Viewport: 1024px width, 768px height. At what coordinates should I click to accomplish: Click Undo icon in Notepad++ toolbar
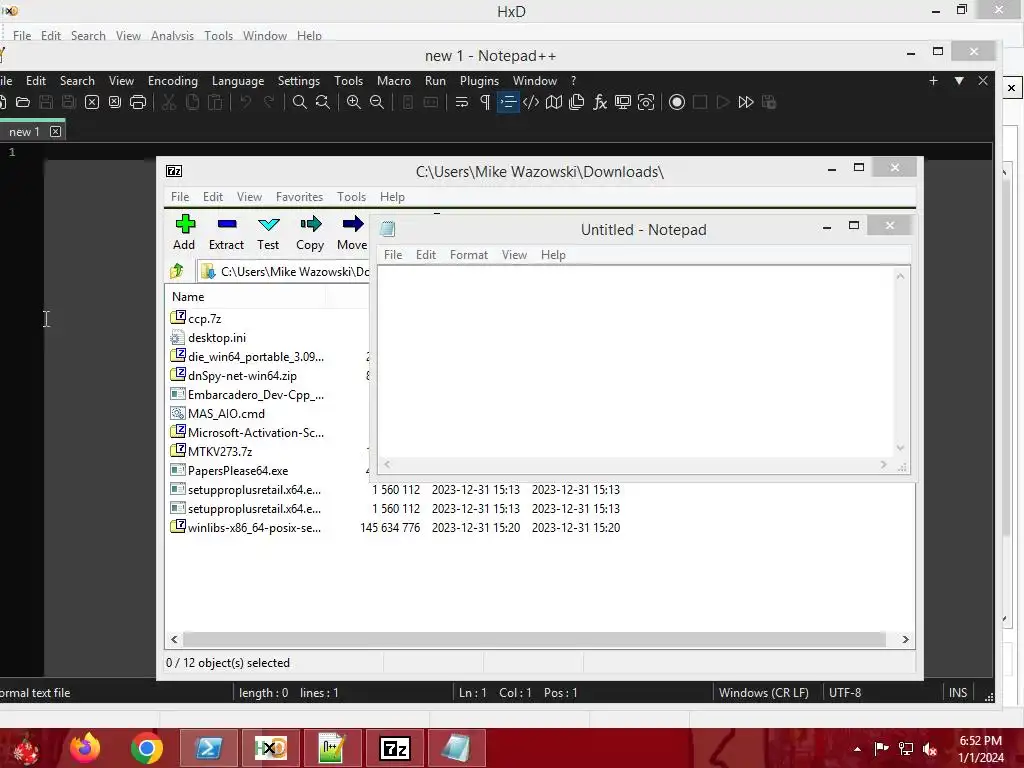(x=246, y=102)
